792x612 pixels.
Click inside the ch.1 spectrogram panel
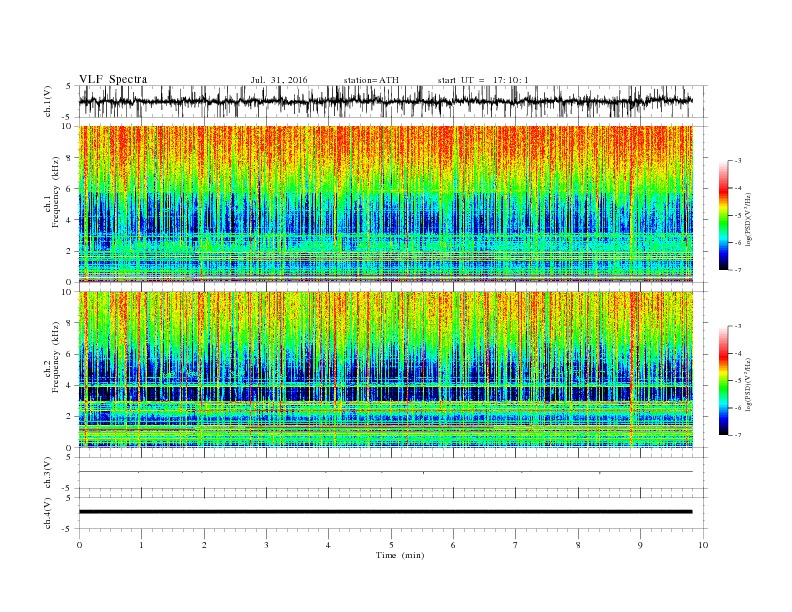tap(385, 204)
